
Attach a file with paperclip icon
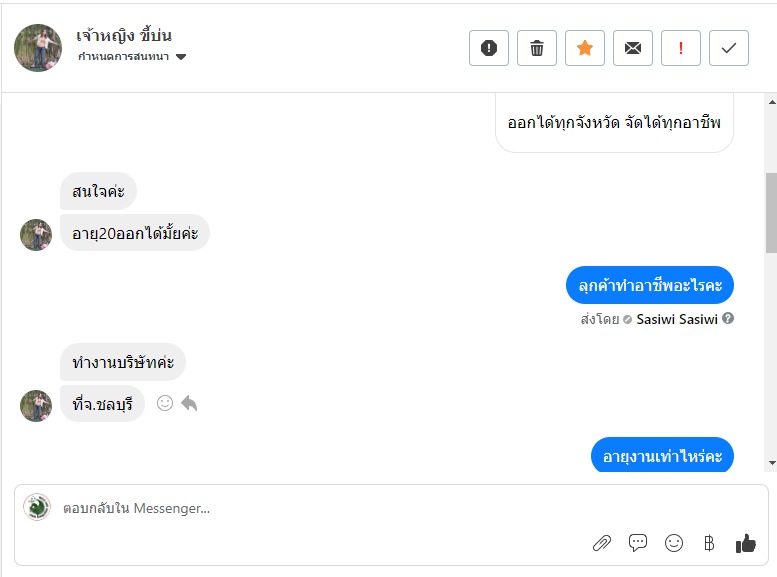(x=601, y=543)
